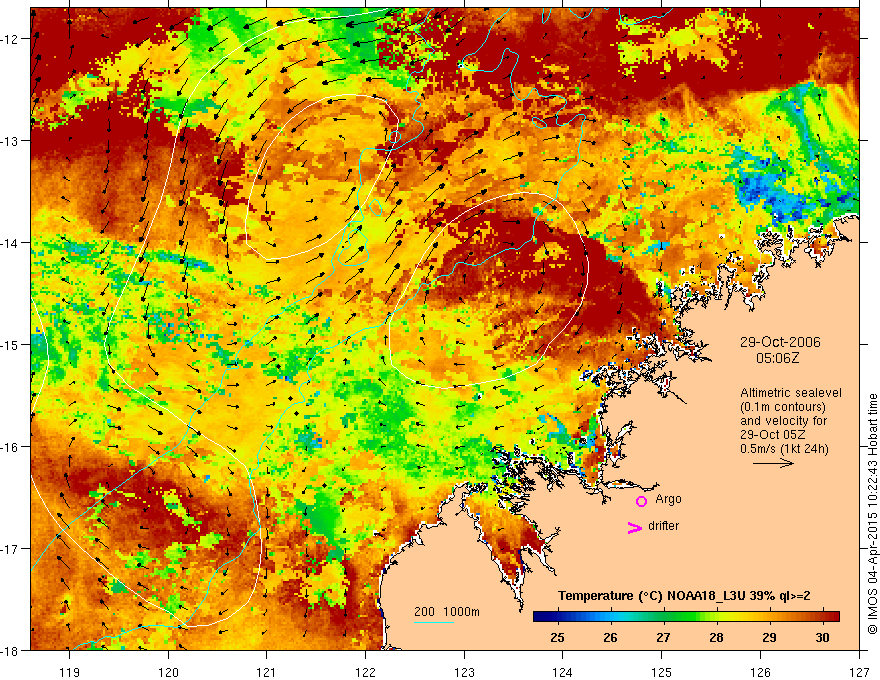
Task: Click the cyan 200 1000m isobath legend line
Action: point(434,622)
